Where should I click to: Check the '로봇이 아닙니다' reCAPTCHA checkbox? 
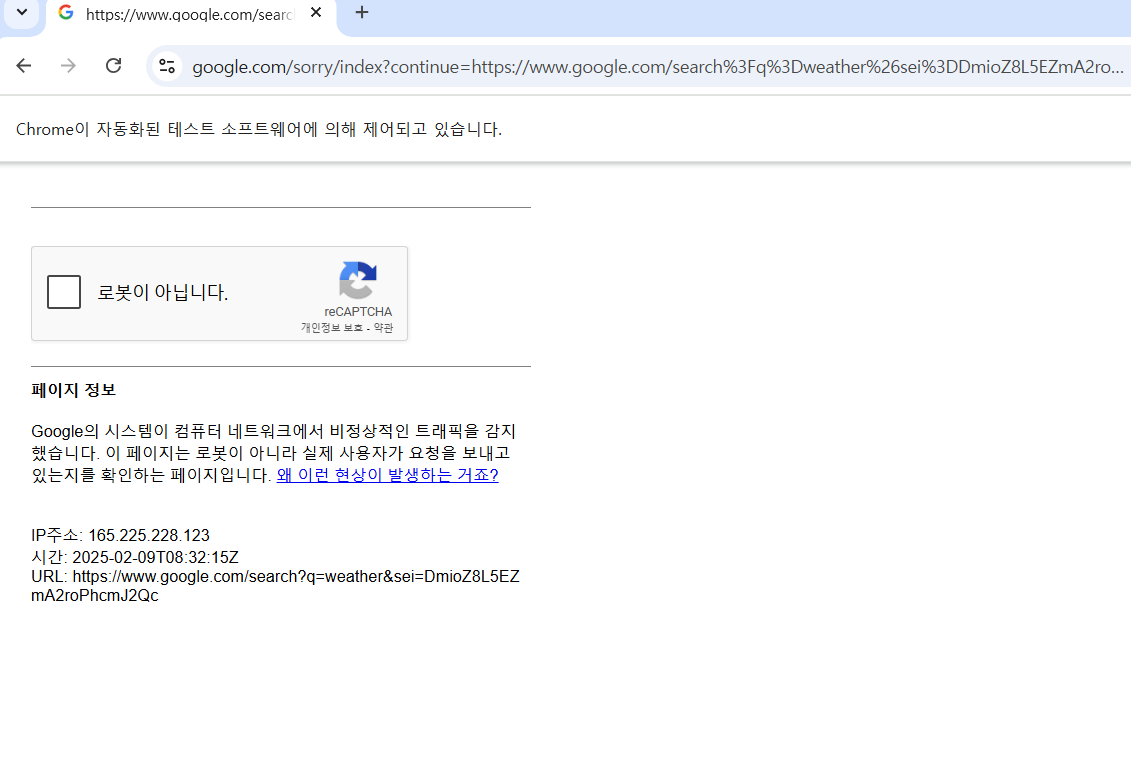(x=64, y=292)
